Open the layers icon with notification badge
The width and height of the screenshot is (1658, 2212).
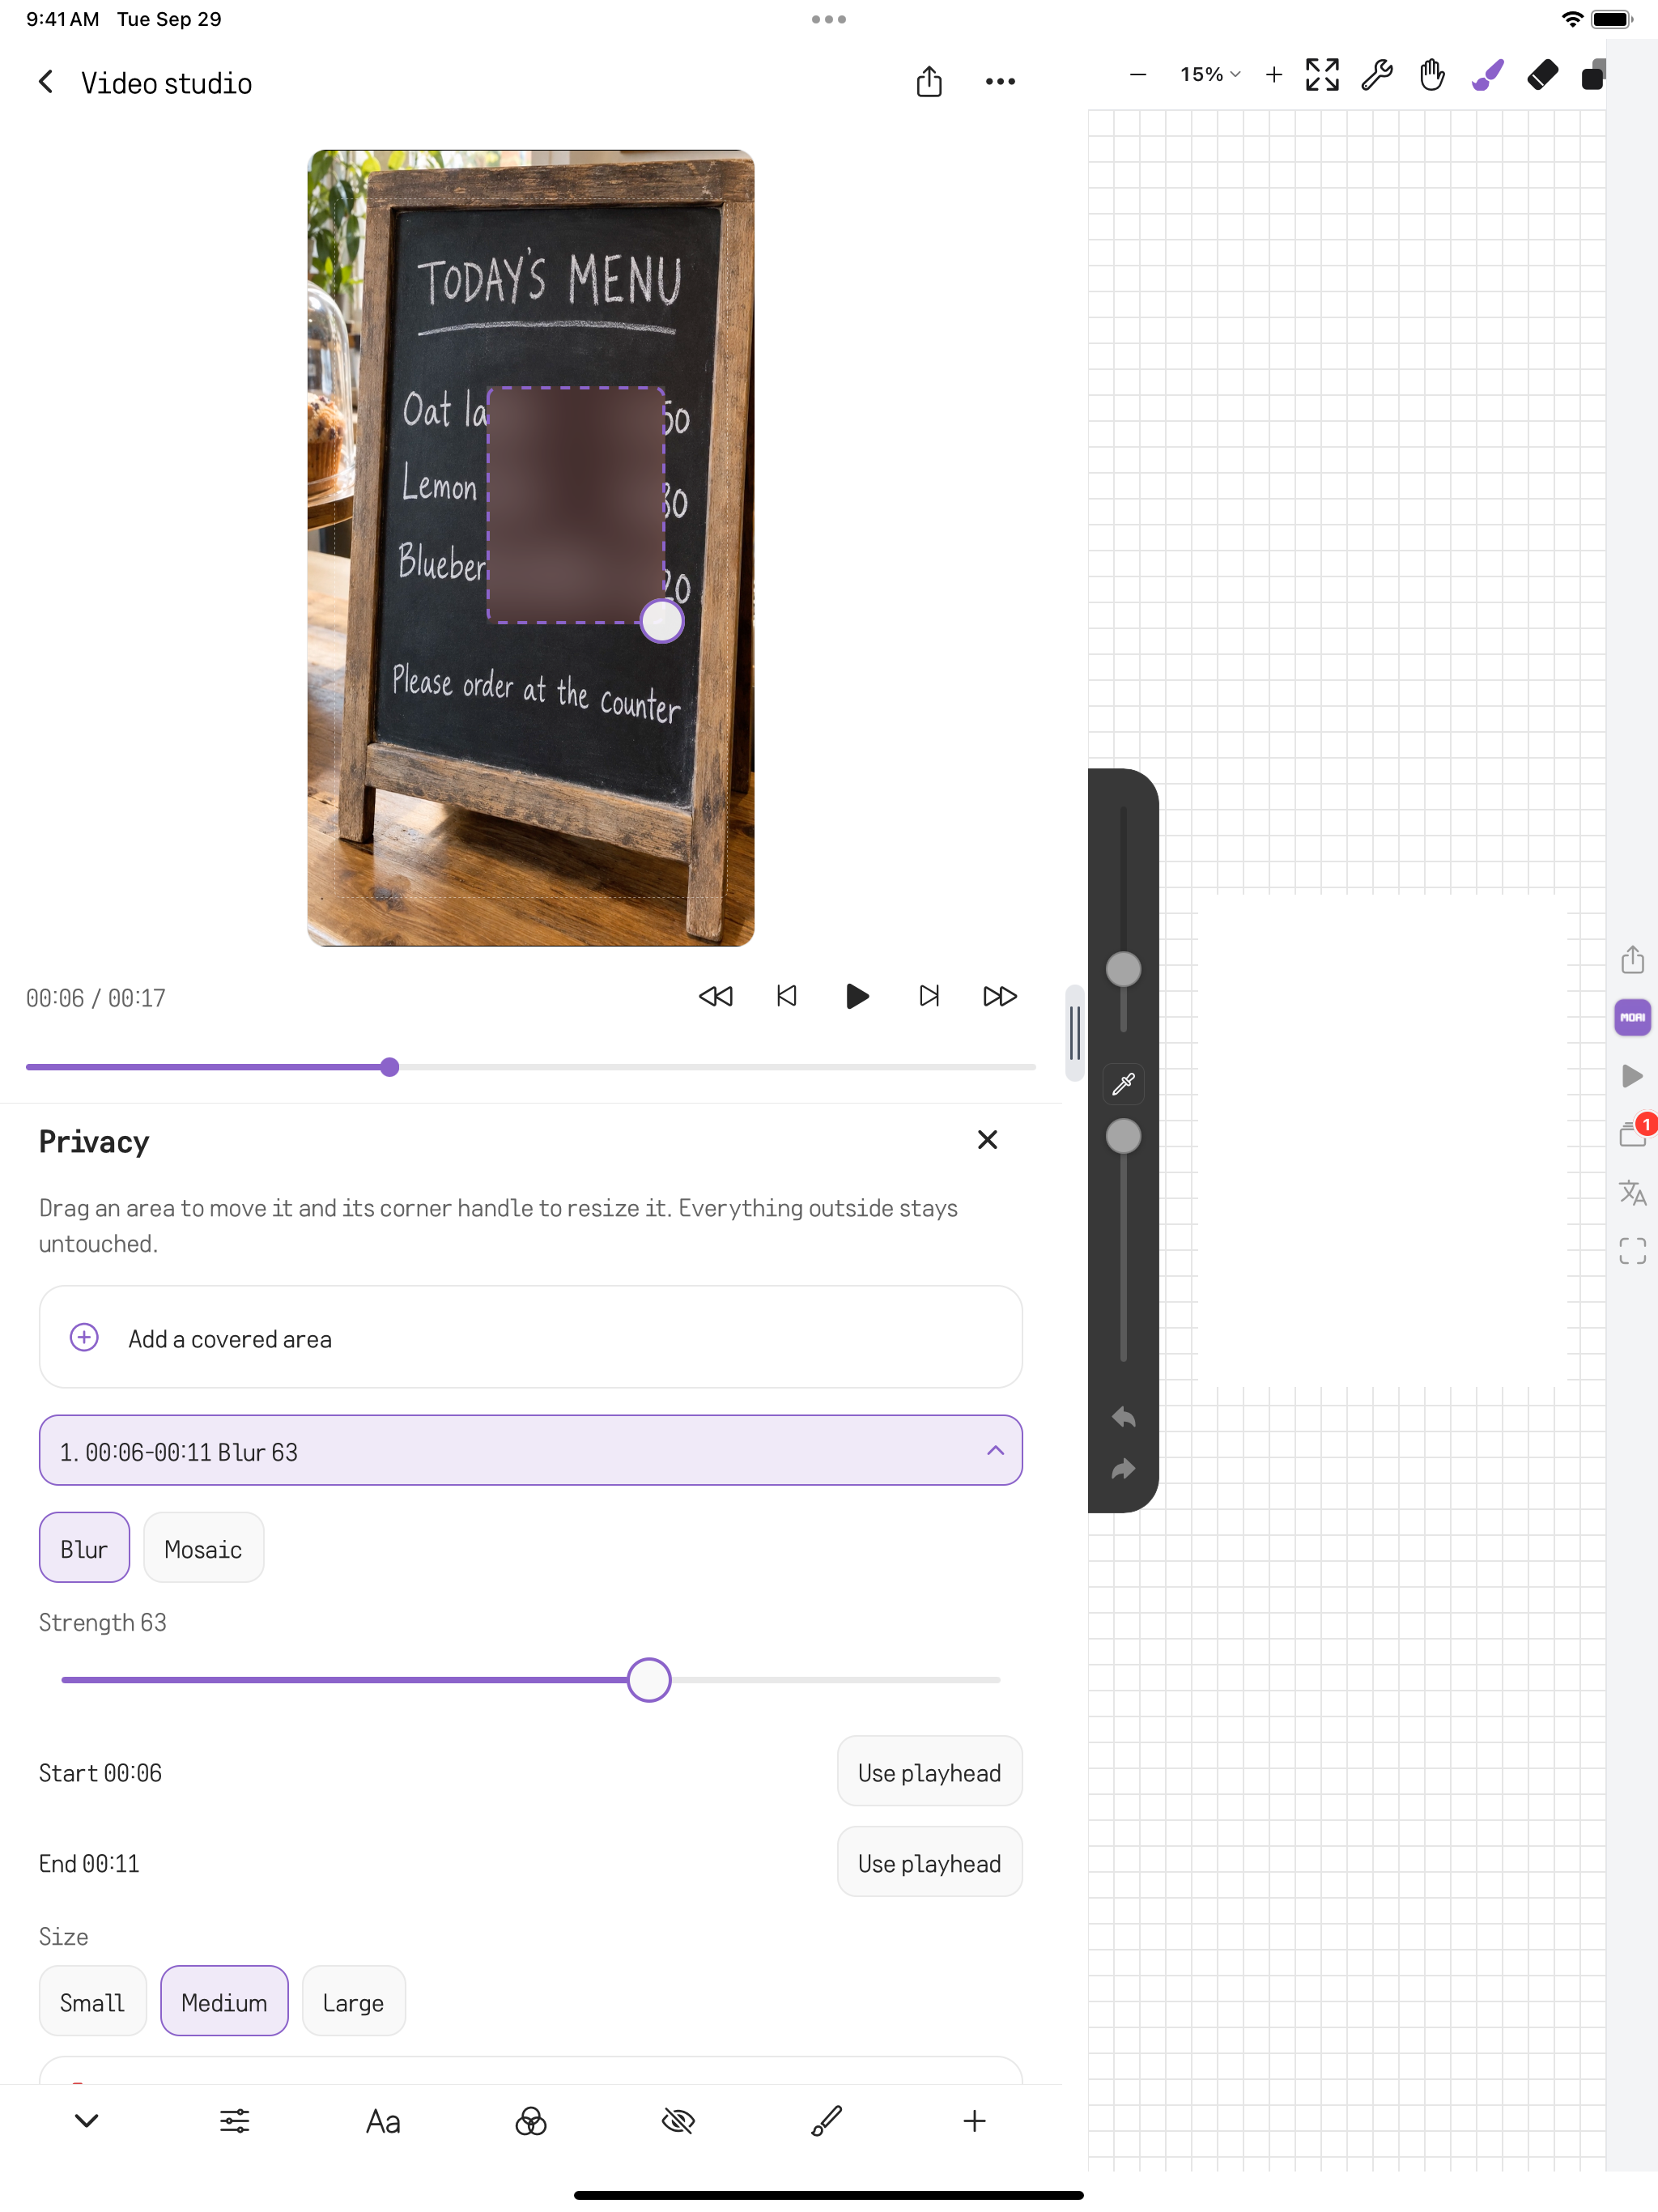(x=1633, y=1132)
